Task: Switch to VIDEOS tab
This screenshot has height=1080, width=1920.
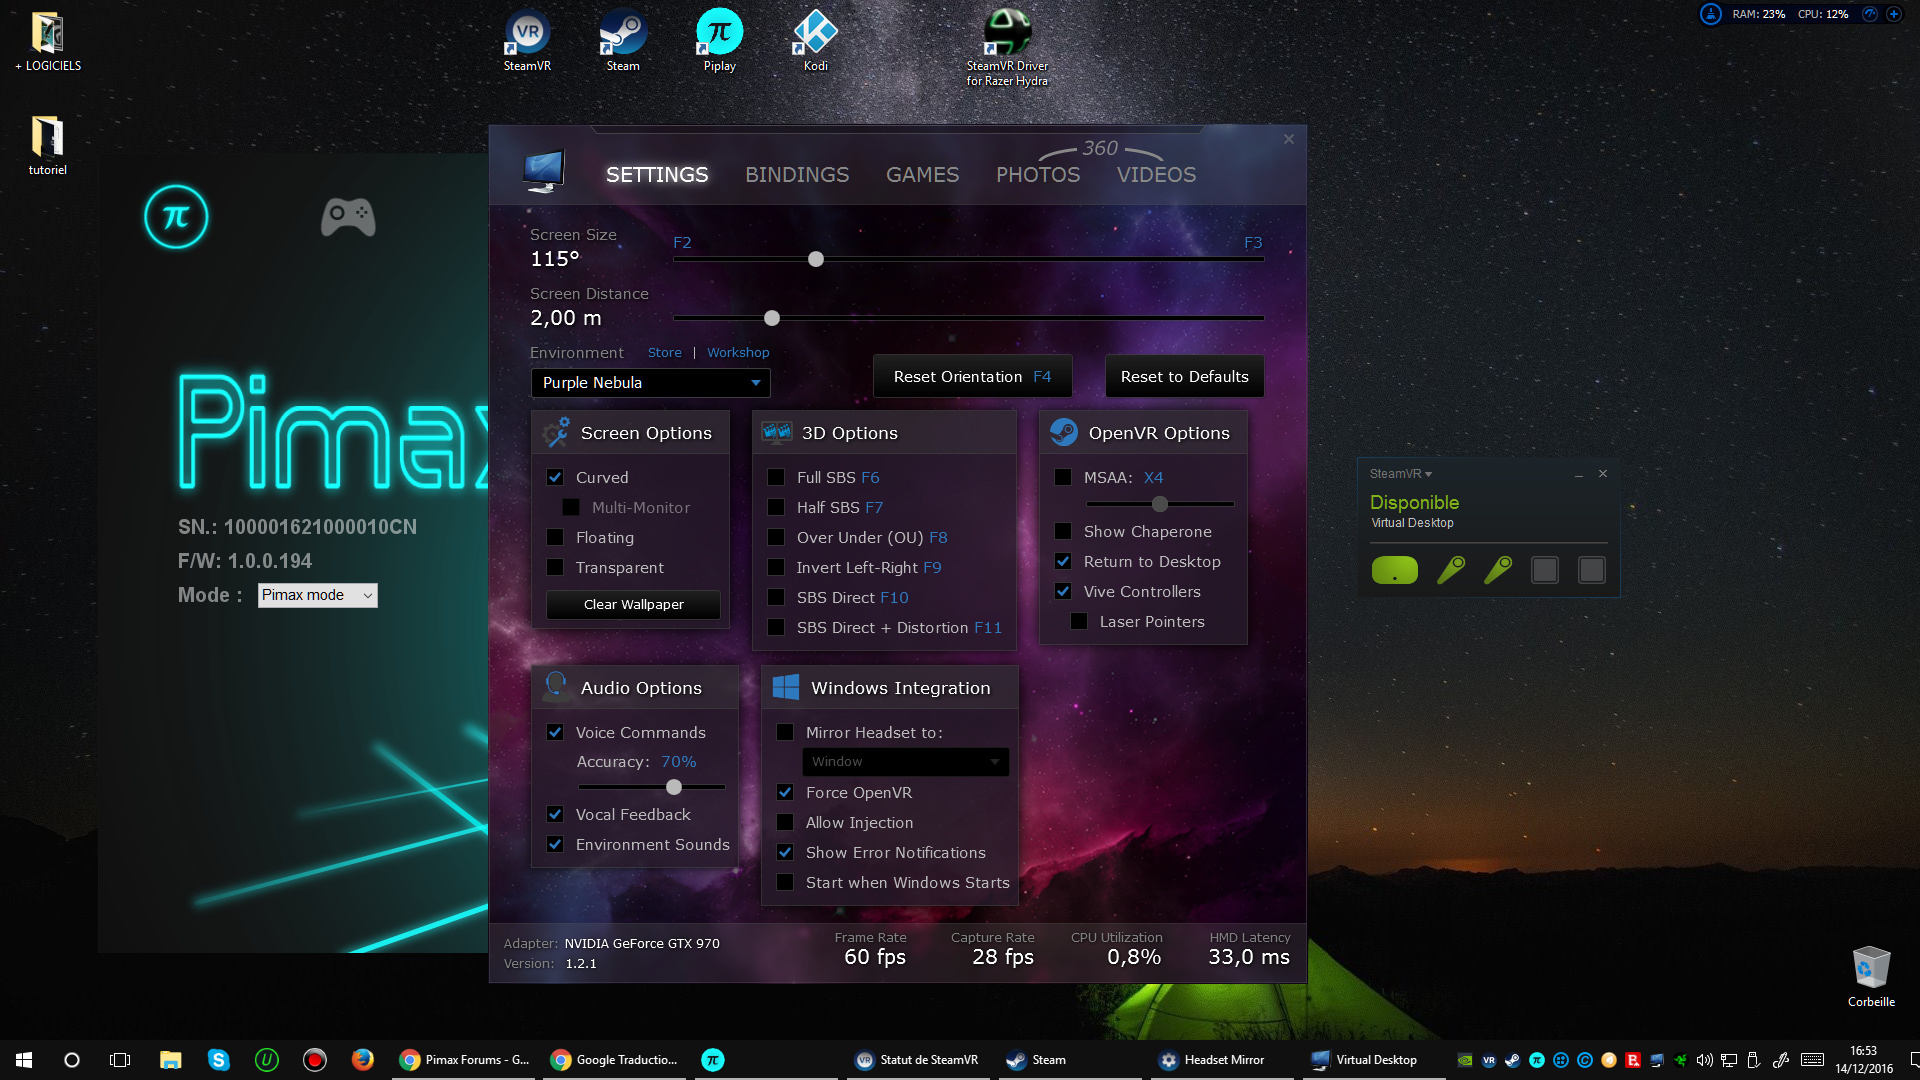Action: (1156, 175)
